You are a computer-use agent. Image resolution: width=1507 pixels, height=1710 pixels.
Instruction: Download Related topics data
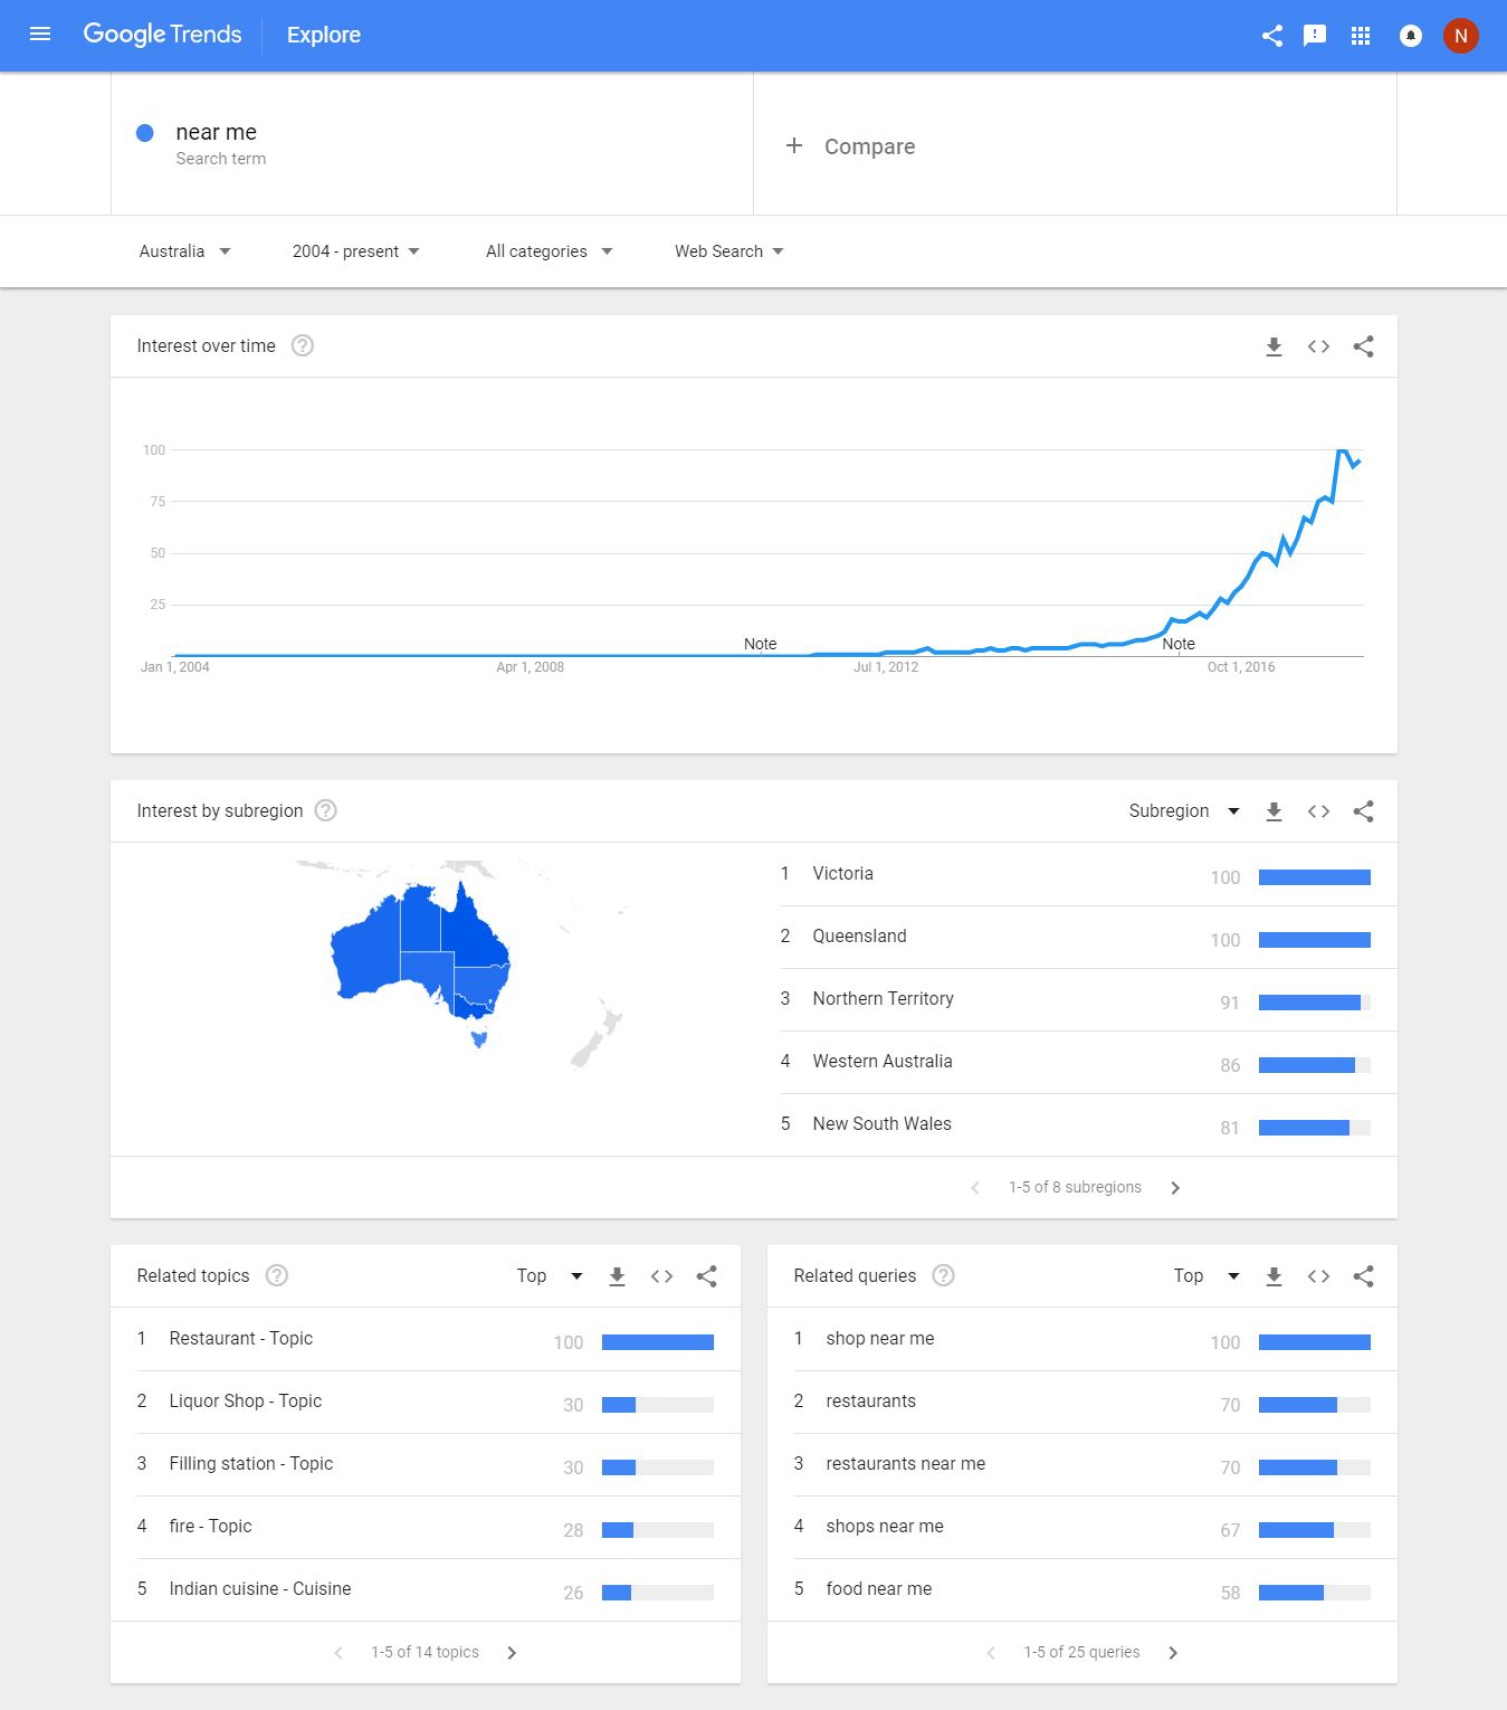[616, 1277]
